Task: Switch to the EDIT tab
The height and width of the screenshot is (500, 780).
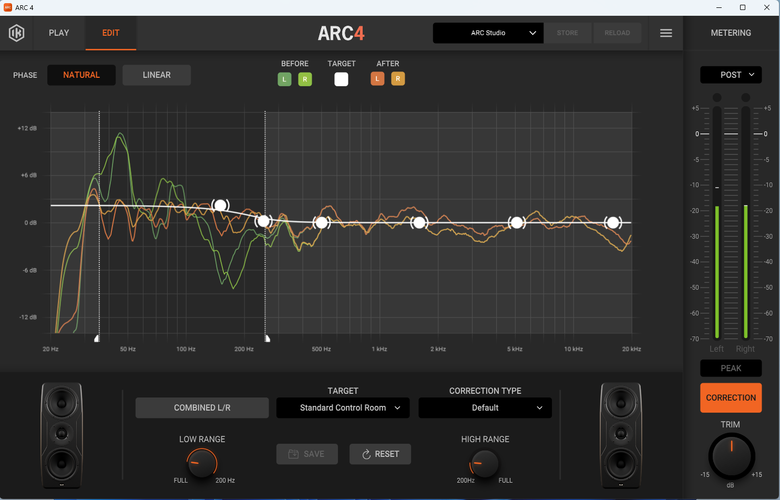Action: [110, 33]
